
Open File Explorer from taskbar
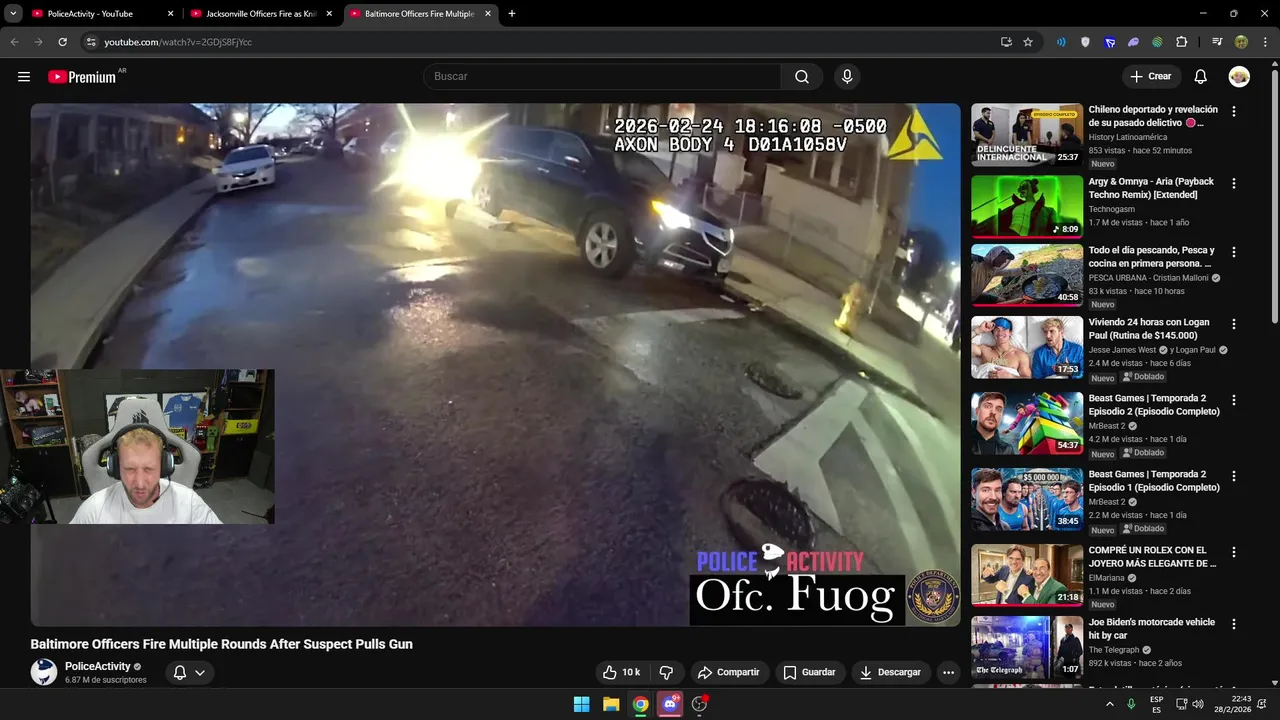pyautogui.click(x=611, y=704)
